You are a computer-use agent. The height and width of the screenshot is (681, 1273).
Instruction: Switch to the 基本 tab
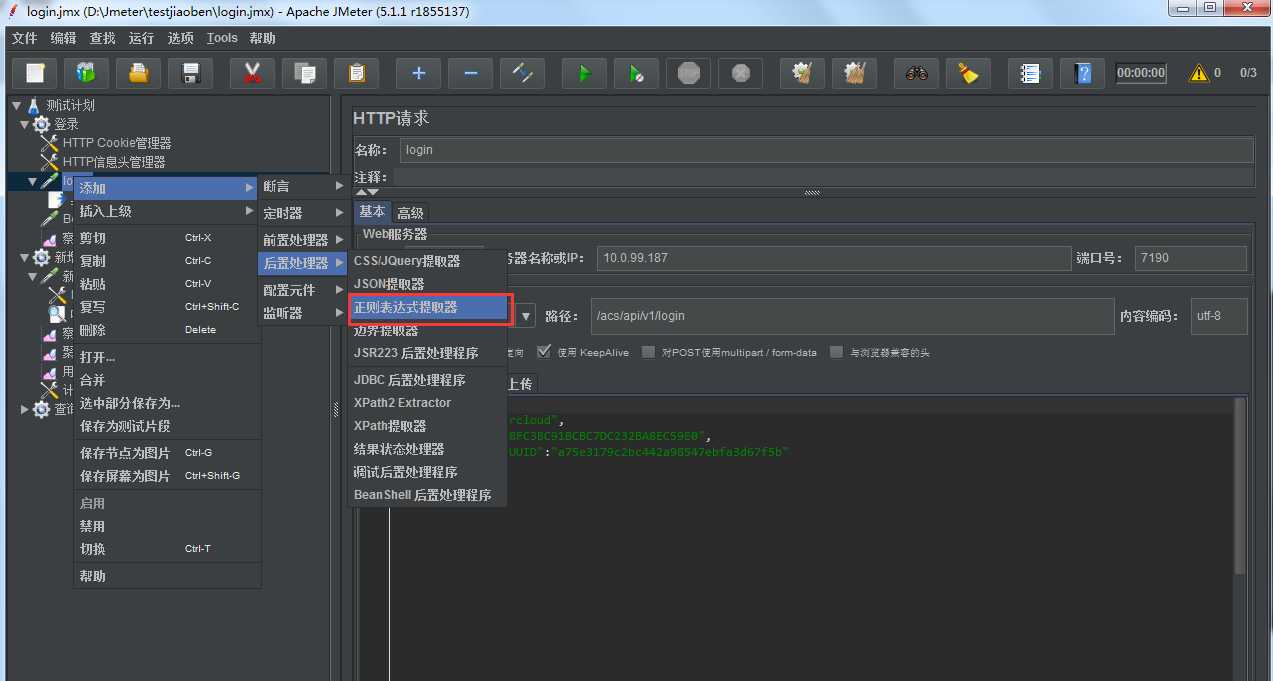(x=372, y=212)
